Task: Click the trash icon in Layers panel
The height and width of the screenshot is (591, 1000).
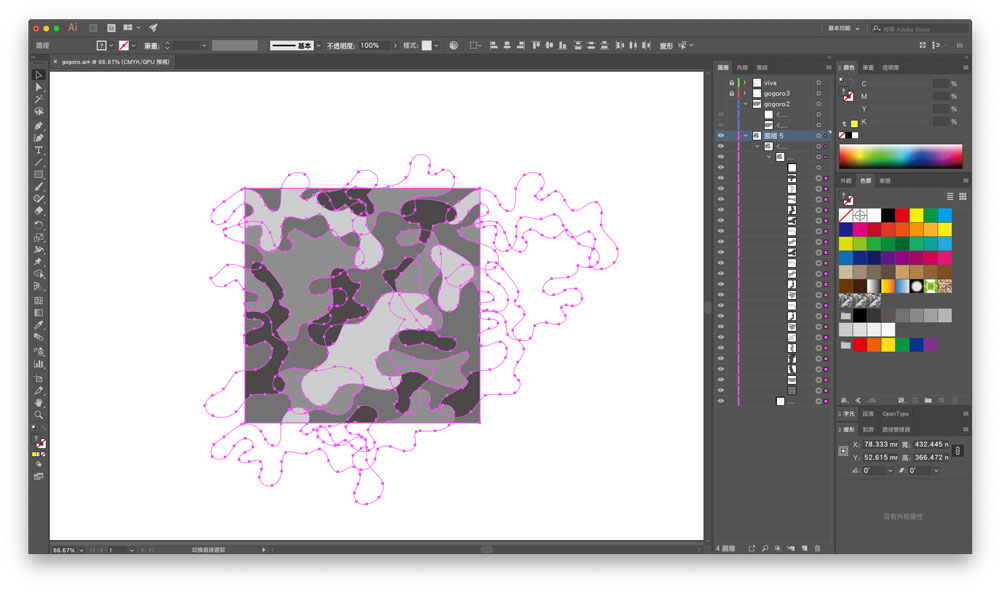Action: (817, 548)
